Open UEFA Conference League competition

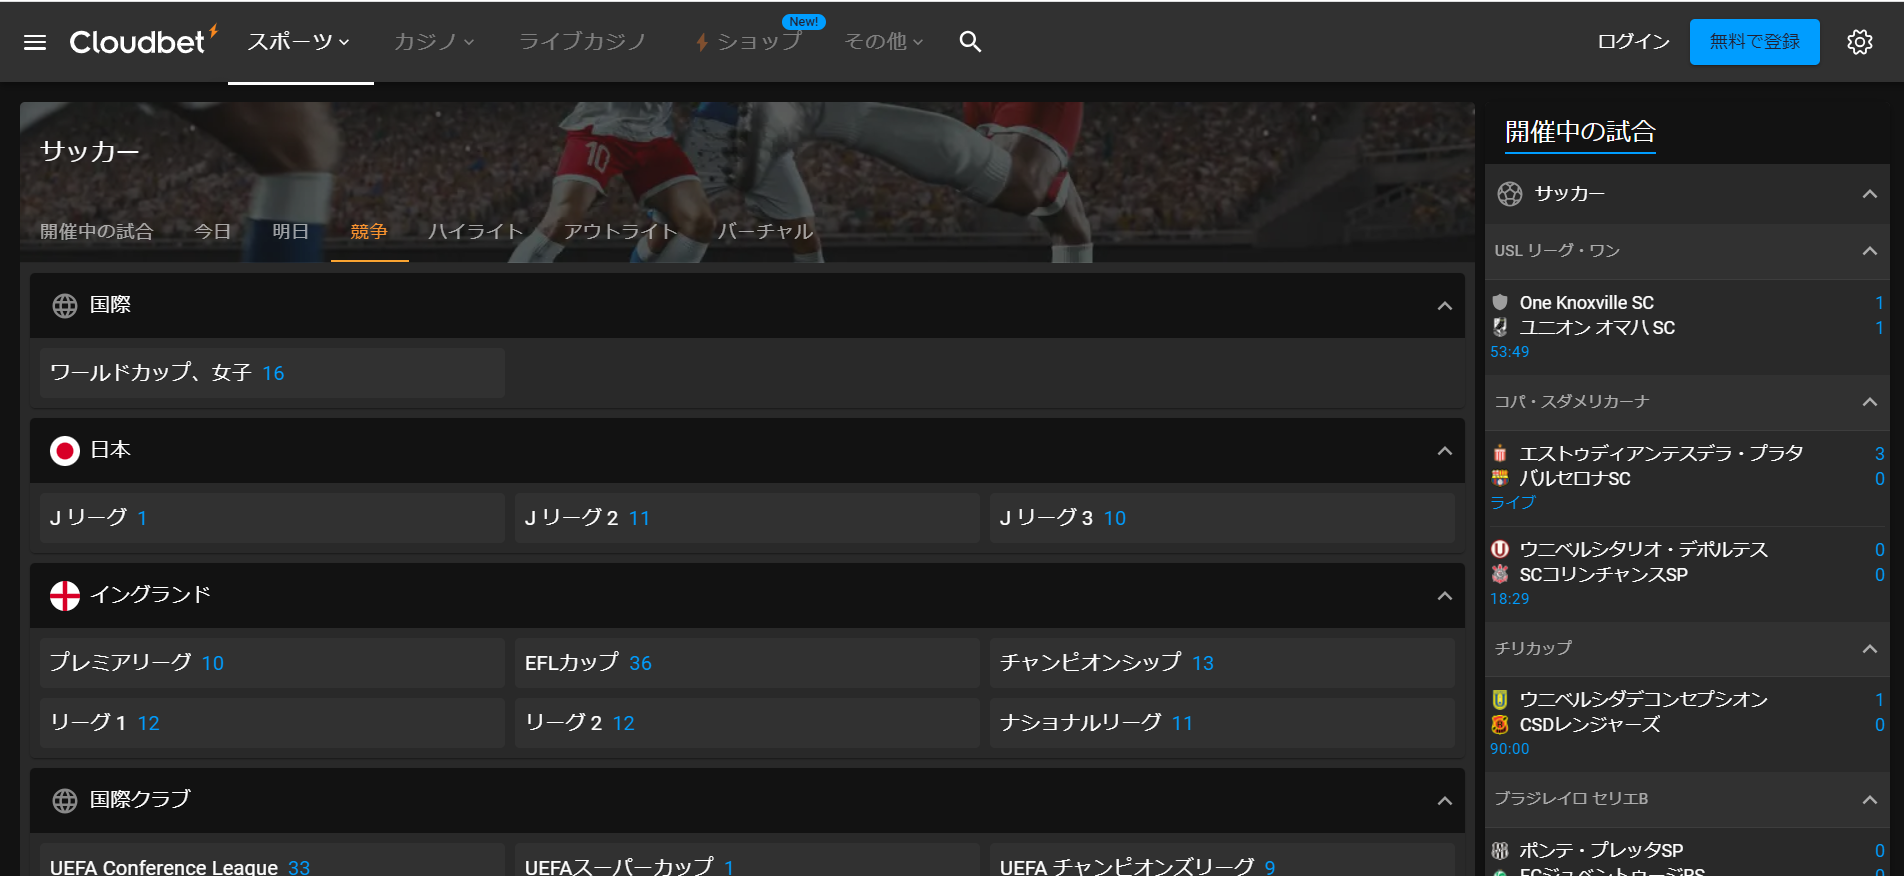point(272,860)
